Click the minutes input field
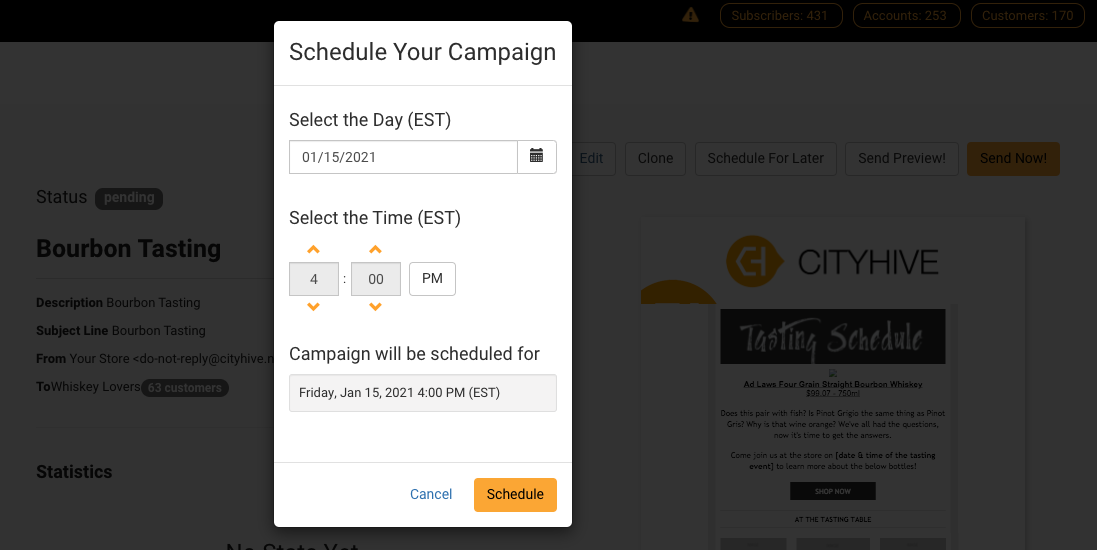1097x550 pixels. (376, 279)
